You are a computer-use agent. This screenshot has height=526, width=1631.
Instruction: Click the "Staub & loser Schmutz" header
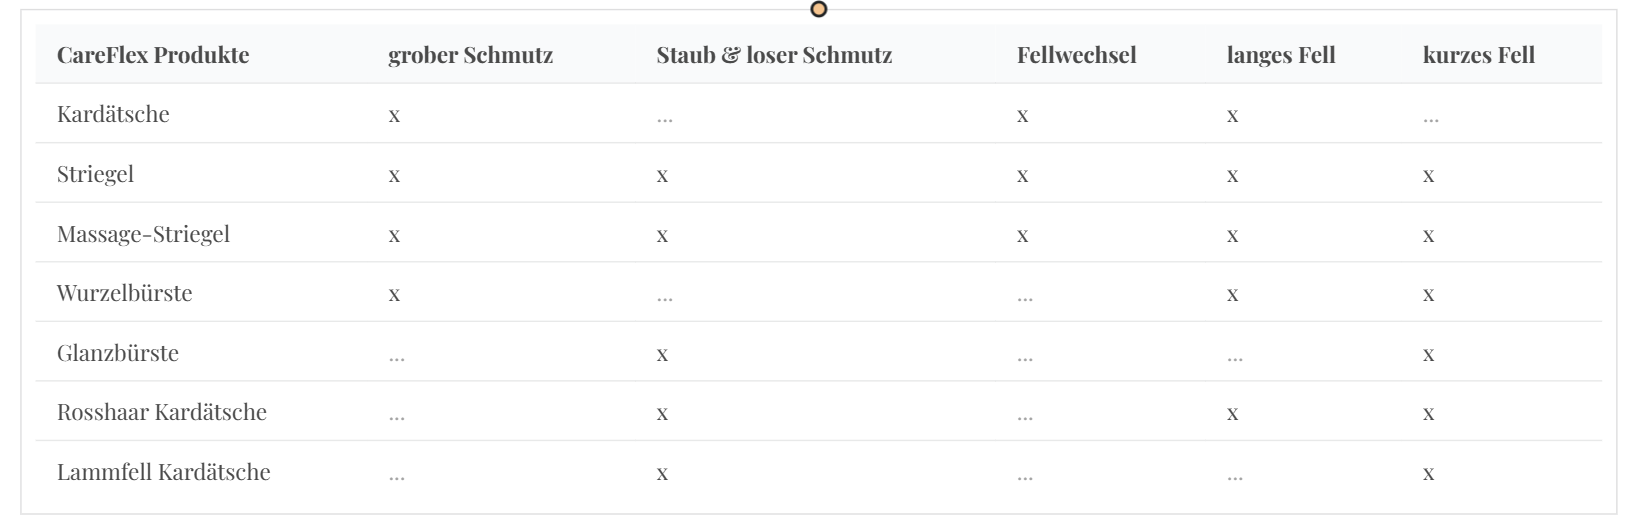[x=774, y=55]
